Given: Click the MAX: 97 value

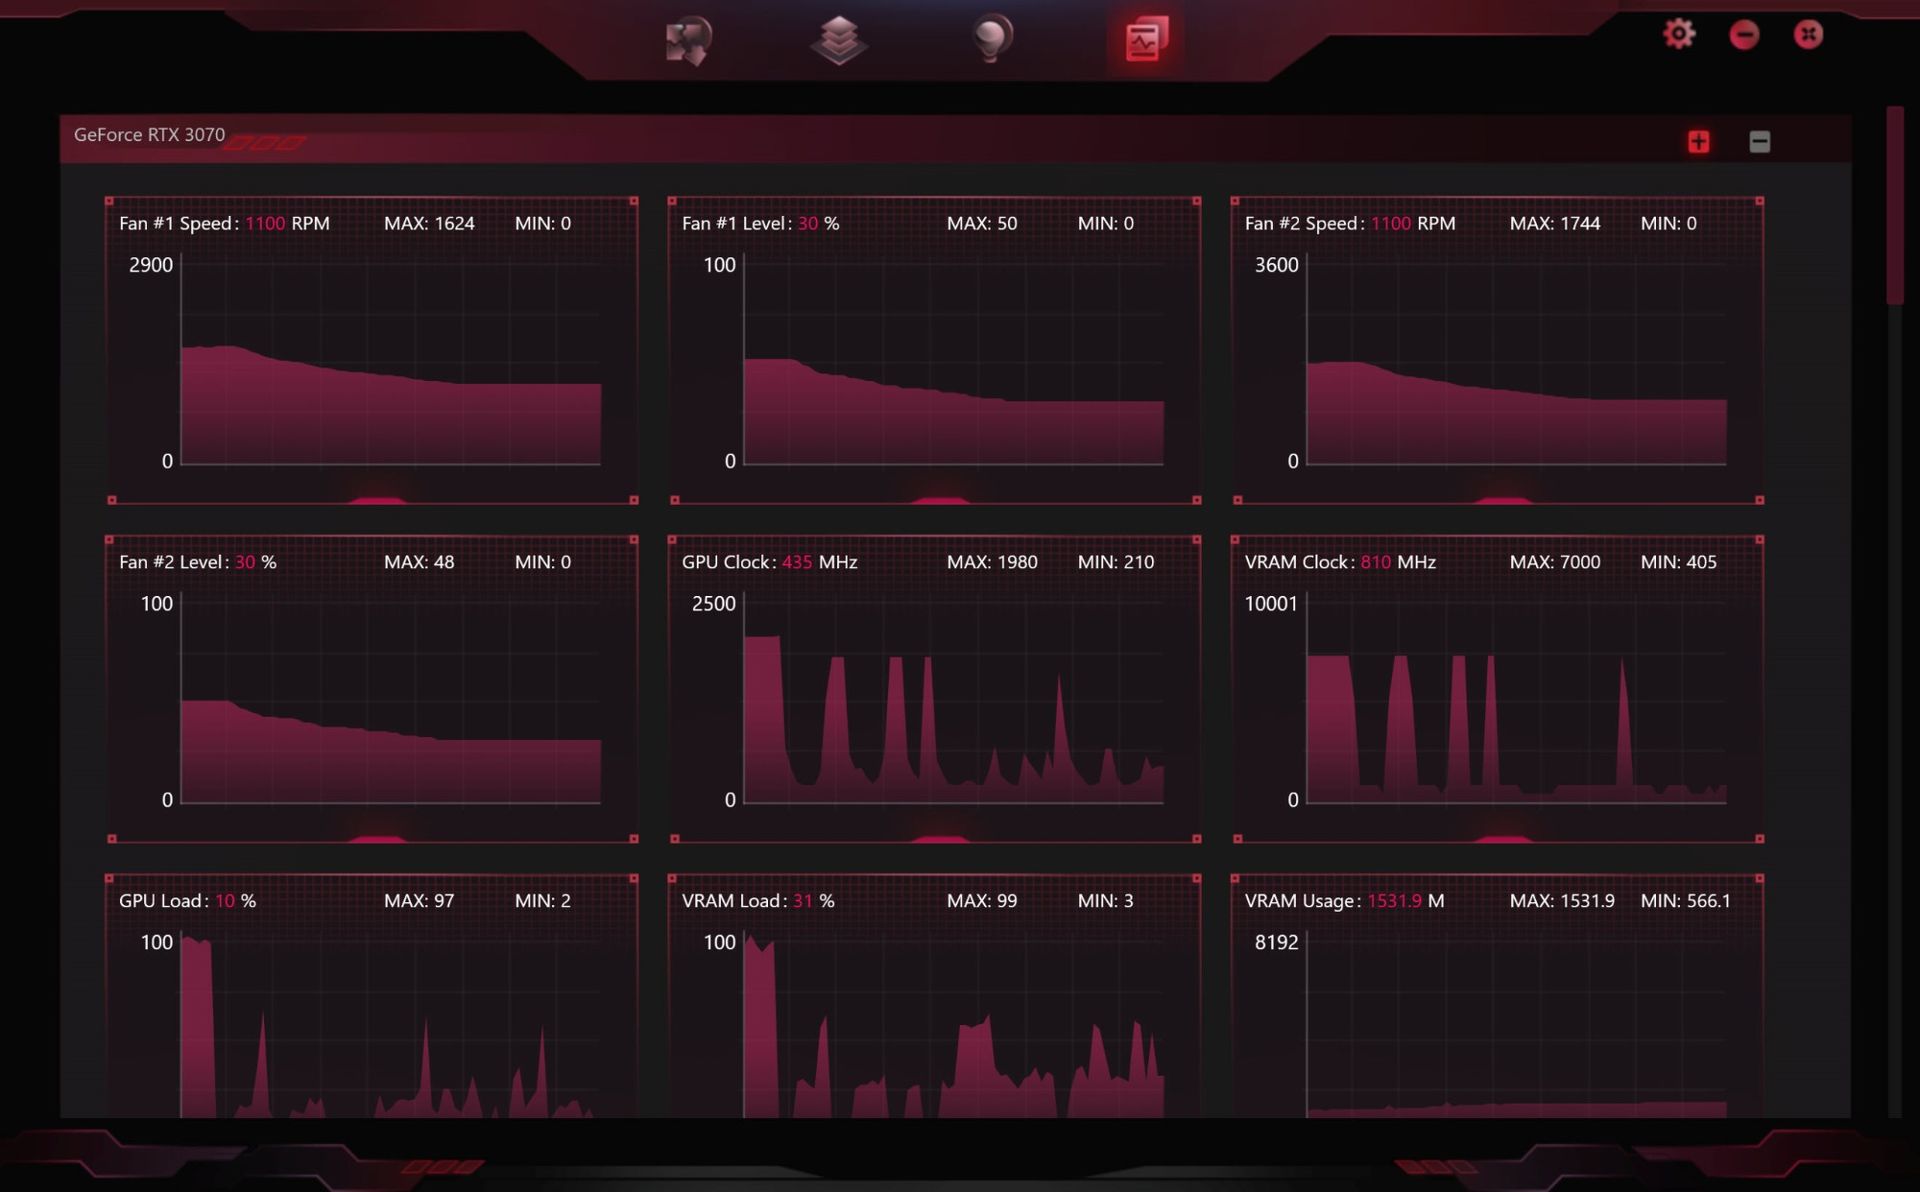Looking at the screenshot, I should tap(419, 902).
